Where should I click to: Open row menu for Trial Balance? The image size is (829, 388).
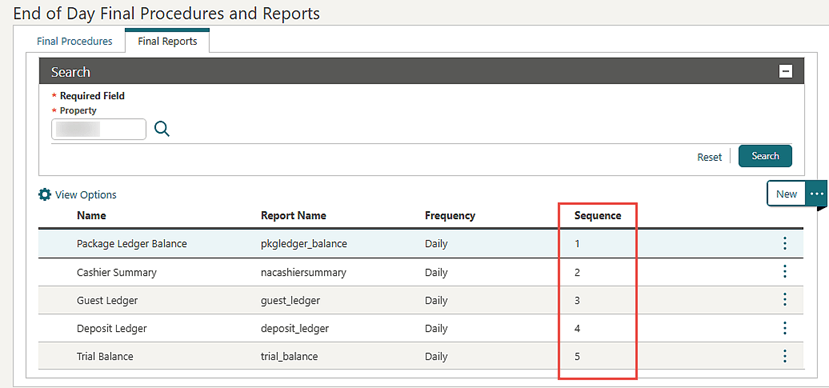pos(785,356)
